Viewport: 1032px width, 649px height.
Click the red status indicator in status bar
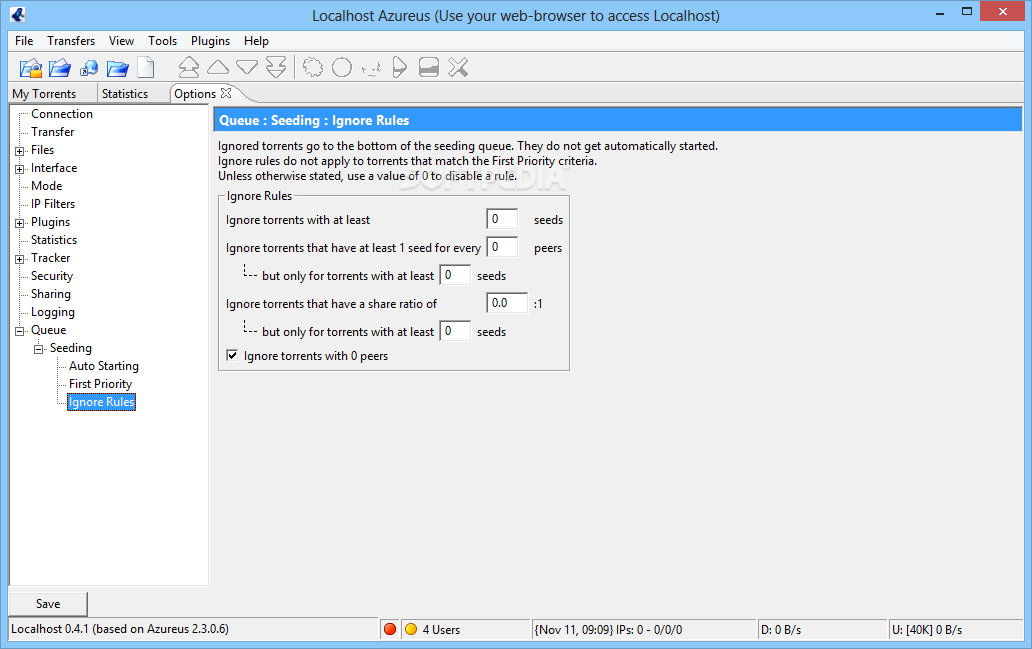tap(390, 629)
